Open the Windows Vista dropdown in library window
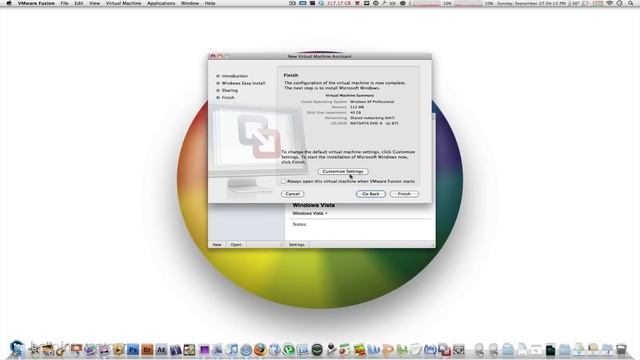The image size is (640, 360). point(310,213)
